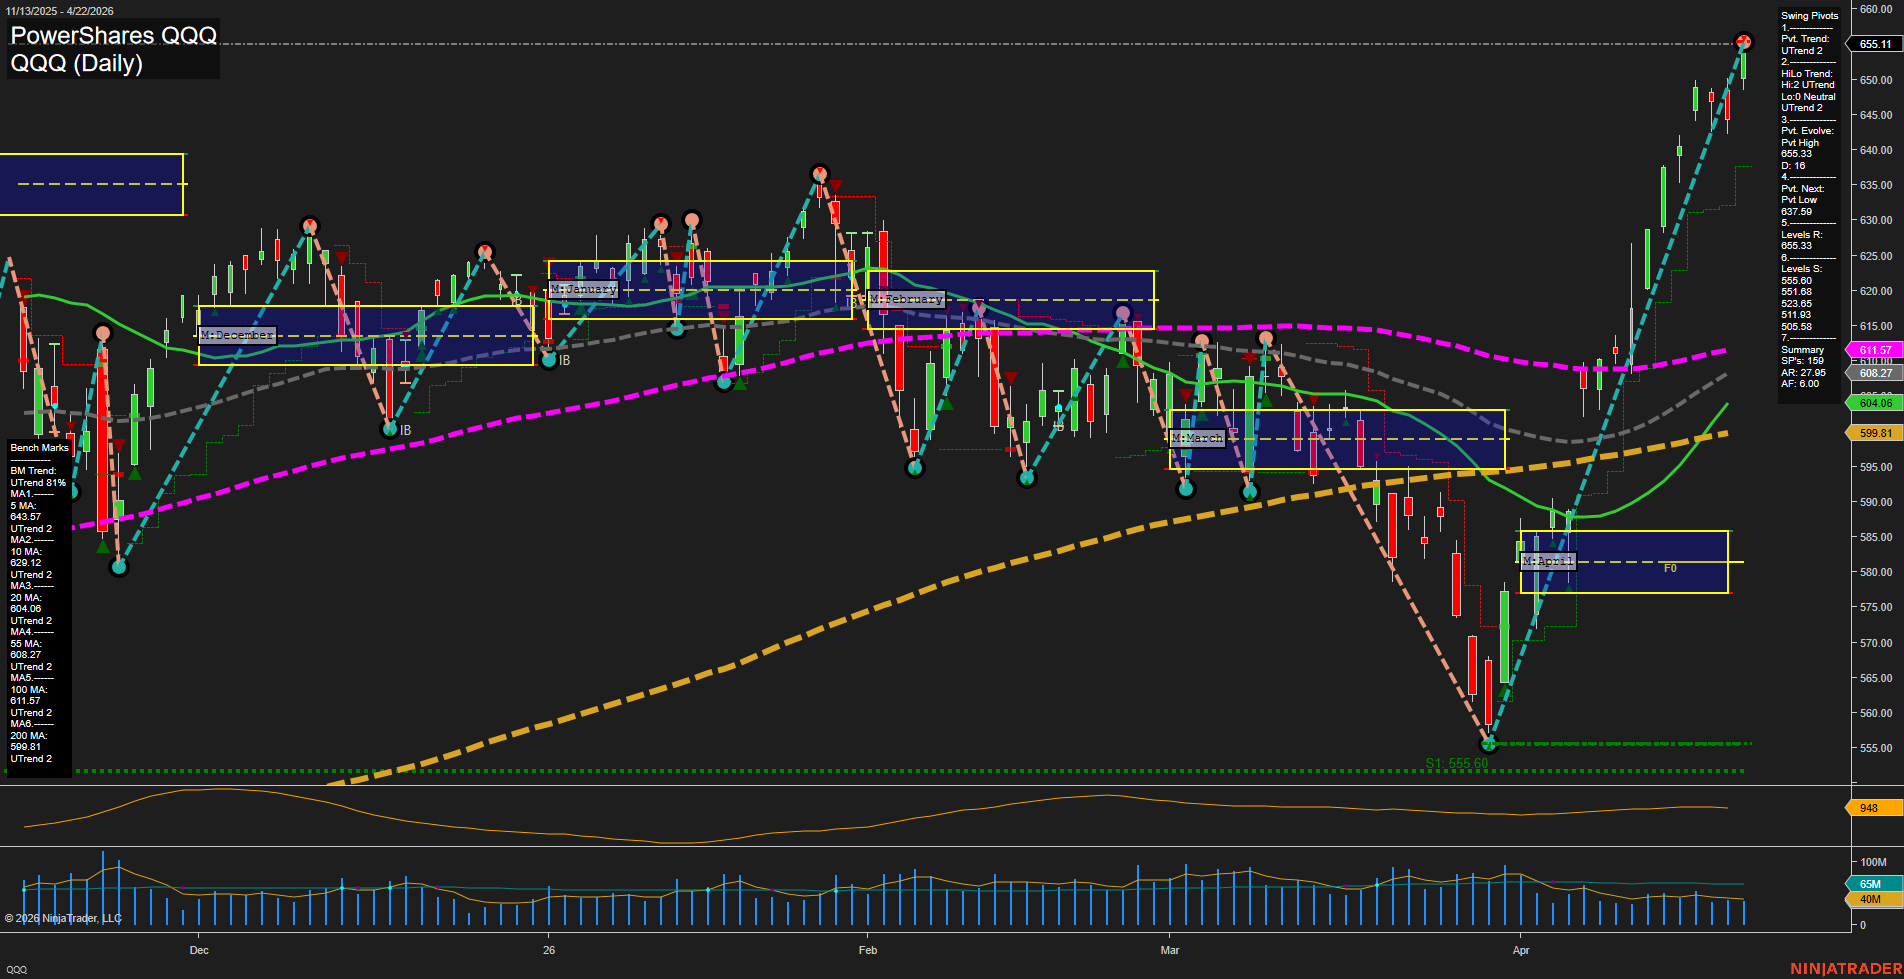1904x979 pixels.
Task: Click the red down-triangle marker at the February high
Action: tap(836, 184)
